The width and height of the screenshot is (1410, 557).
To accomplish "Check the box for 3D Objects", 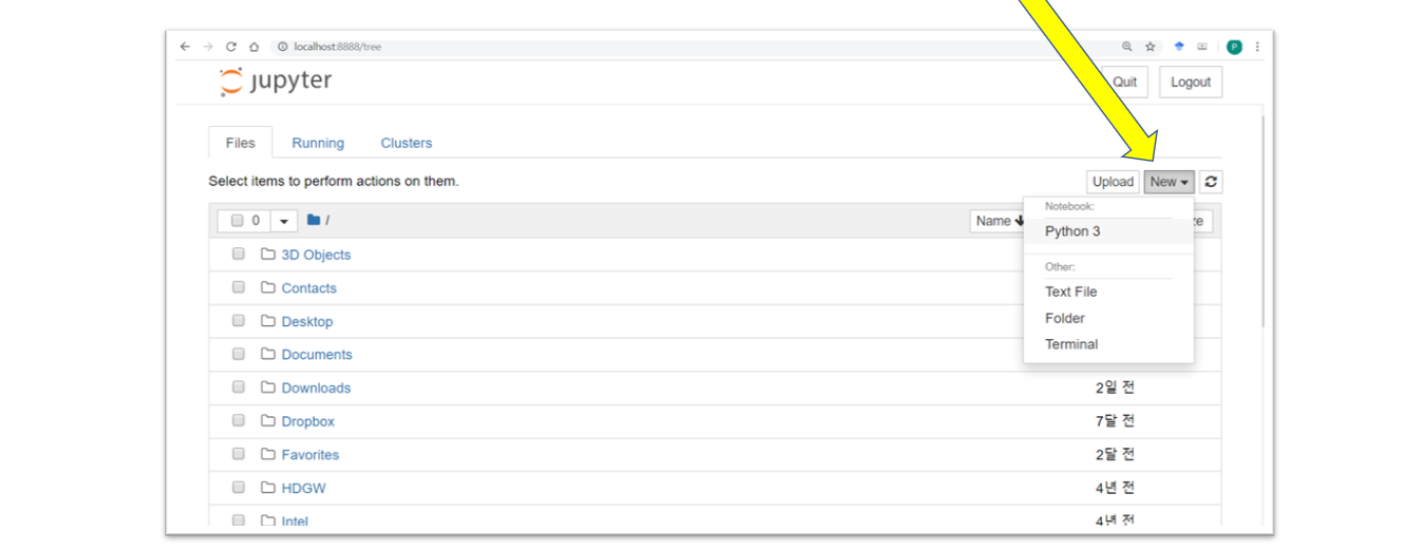I will (238, 254).
